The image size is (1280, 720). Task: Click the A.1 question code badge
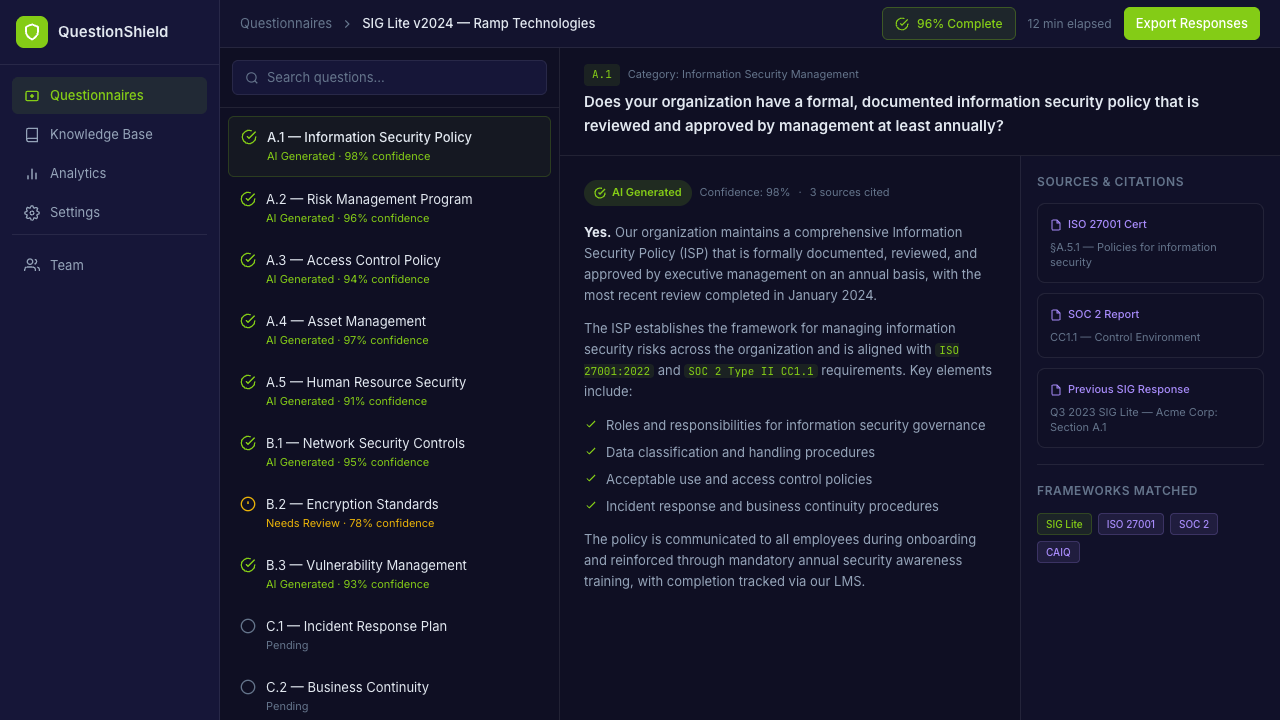(602, 75)
